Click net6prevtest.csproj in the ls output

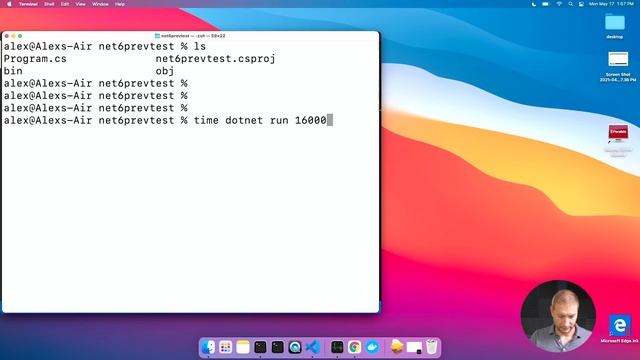[x=216, y=59]
